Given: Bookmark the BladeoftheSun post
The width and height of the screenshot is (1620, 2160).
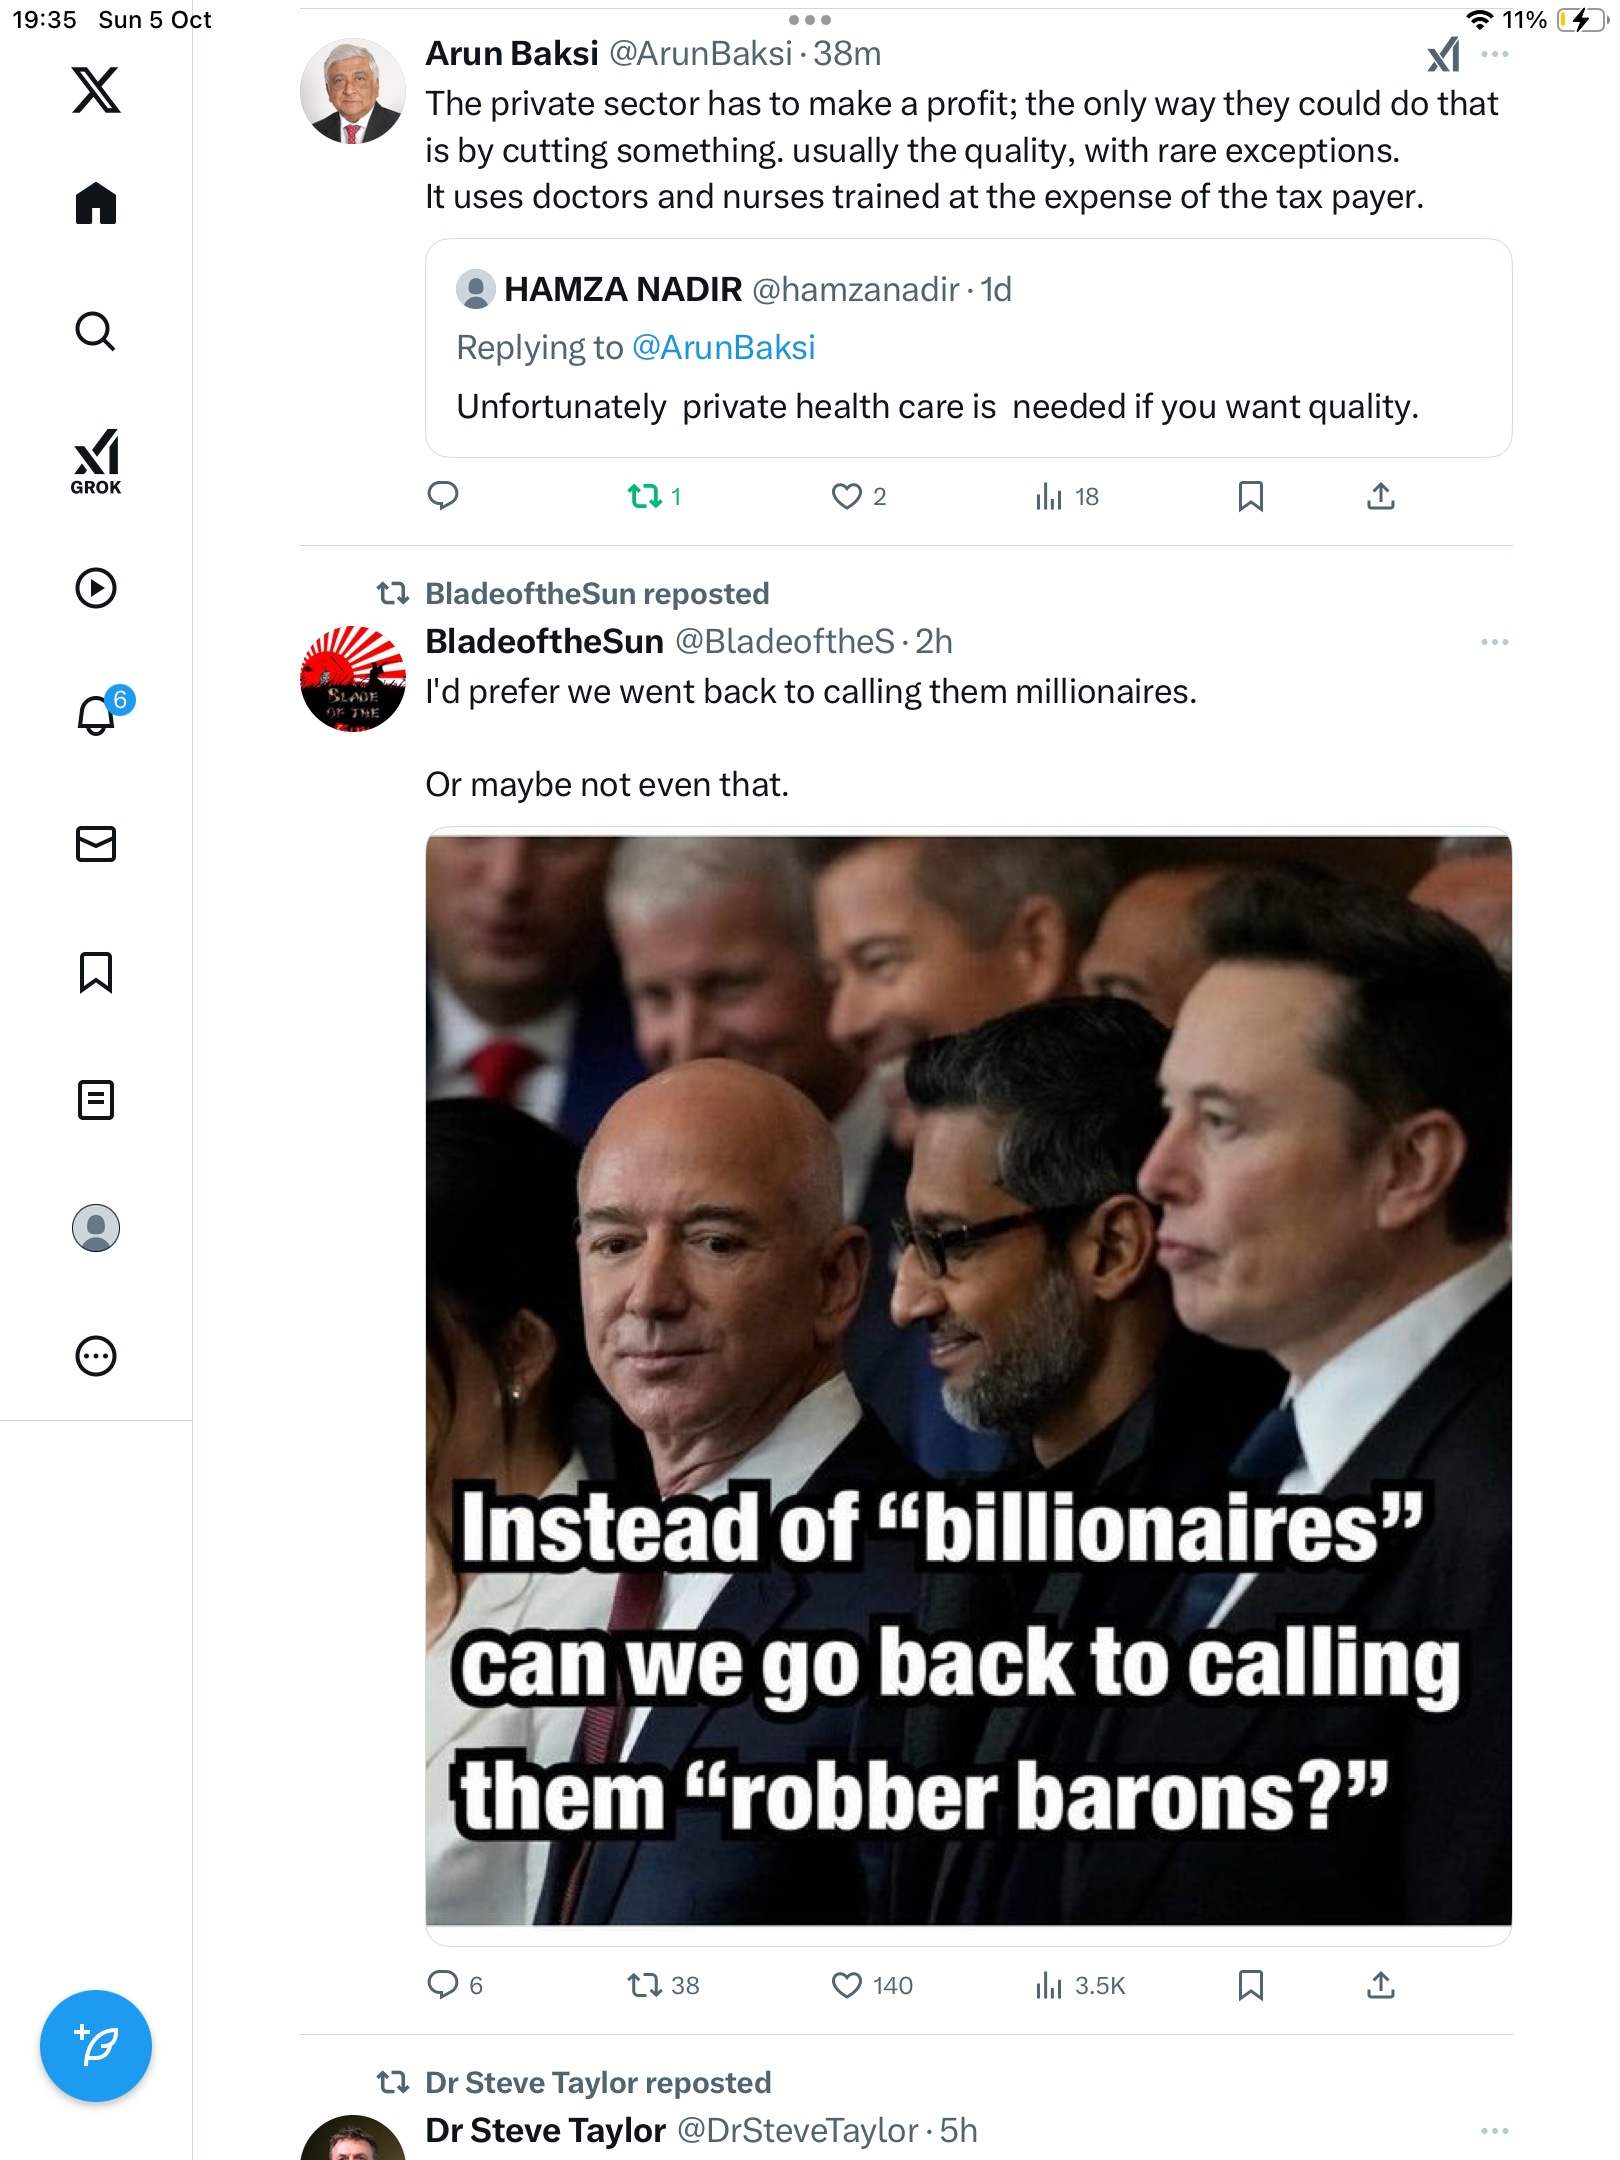Looking at the screenshot, I should (1250, 1985).
